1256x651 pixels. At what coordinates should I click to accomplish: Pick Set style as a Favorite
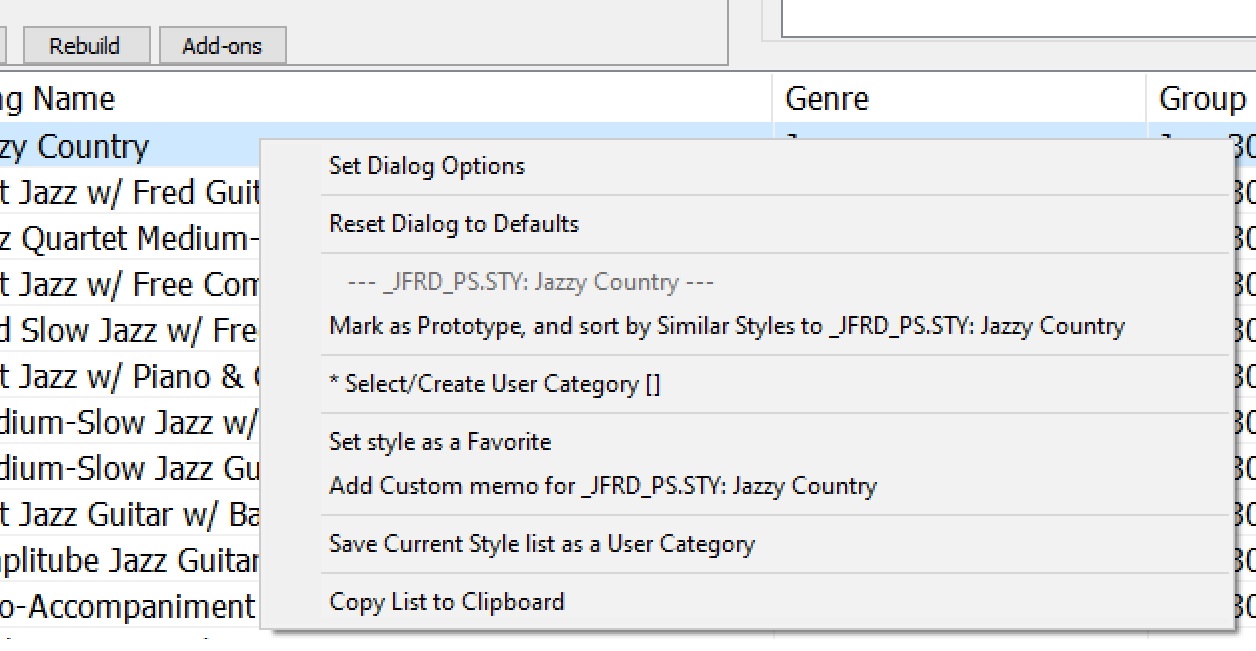(x=440, y=442)
